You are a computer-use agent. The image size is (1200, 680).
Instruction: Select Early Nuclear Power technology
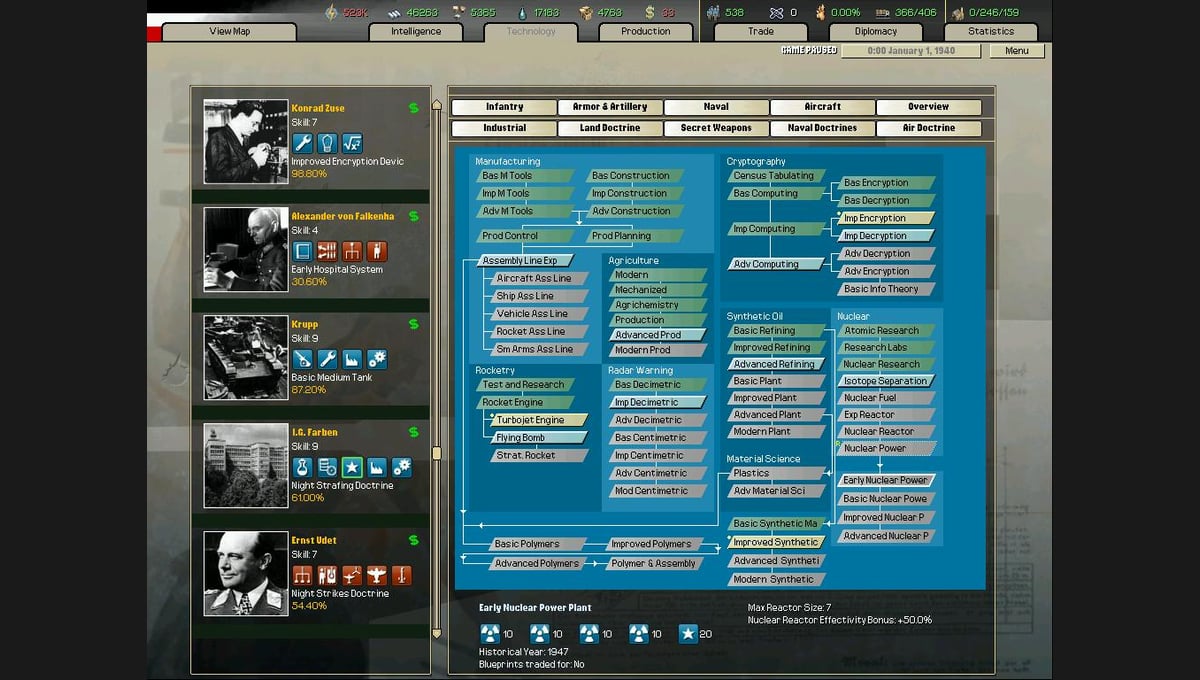pyautogui.click(x=886, y=480)
